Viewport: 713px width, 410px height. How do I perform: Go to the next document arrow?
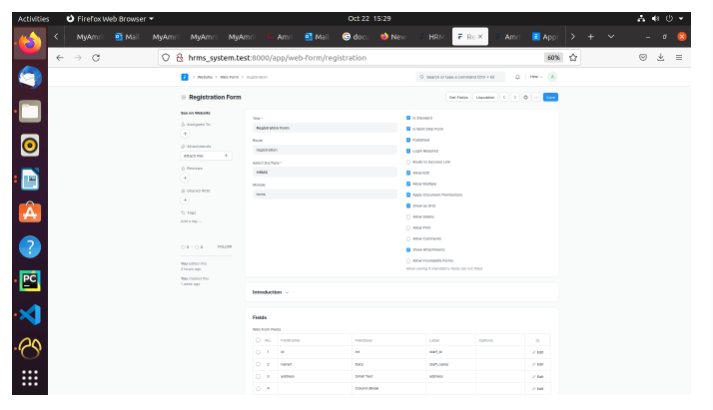pos(515,97)
